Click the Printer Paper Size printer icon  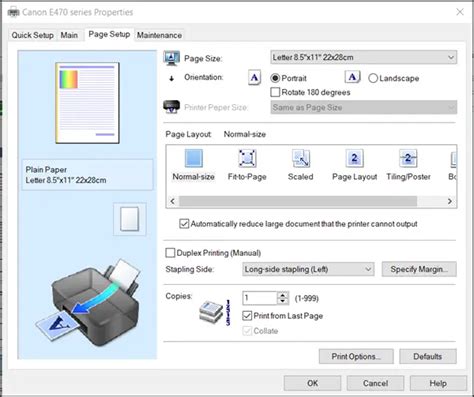[172, 107]
